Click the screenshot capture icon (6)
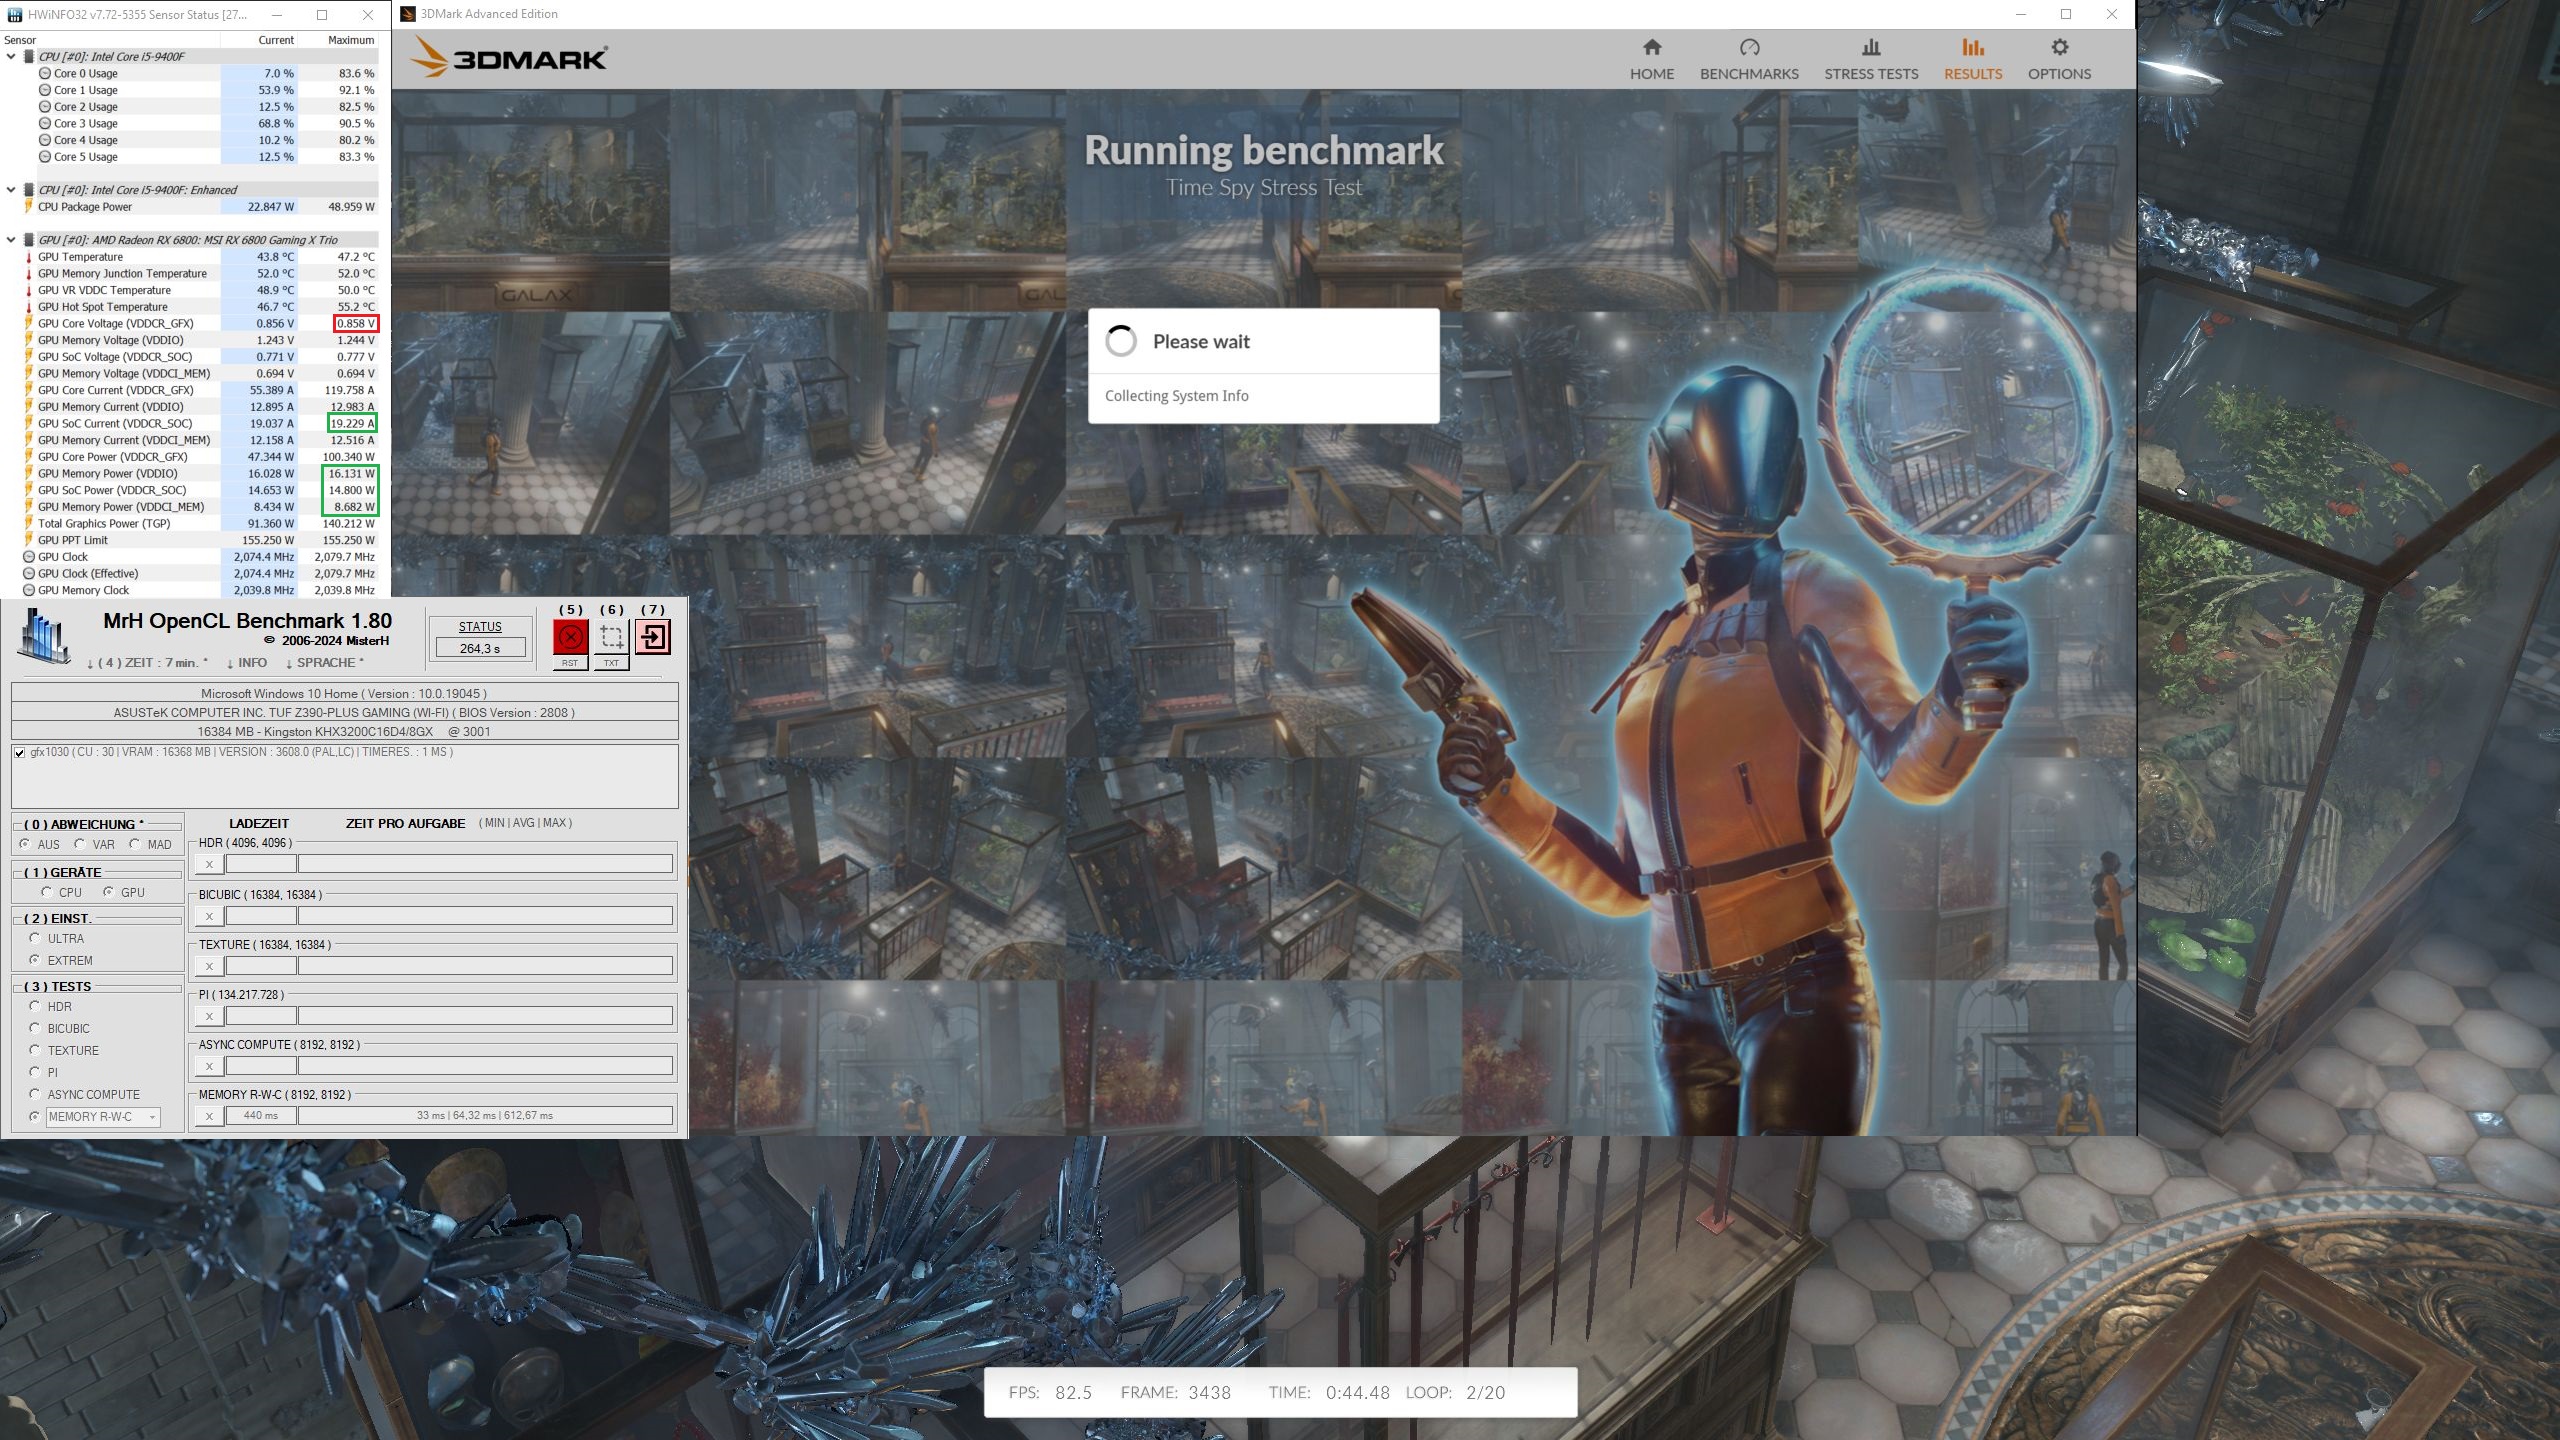The image size is (2560, 1440). point(611,637)
